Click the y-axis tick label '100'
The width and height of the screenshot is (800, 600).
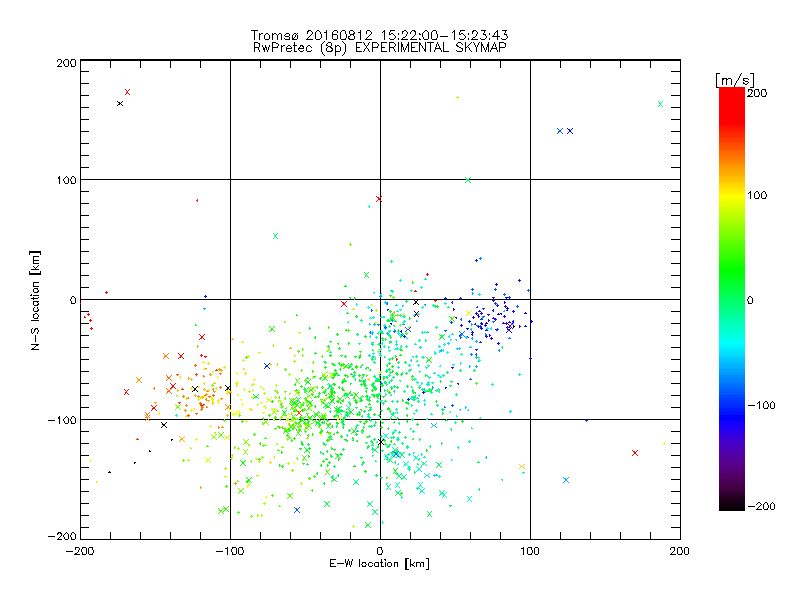tap(66, 180)
